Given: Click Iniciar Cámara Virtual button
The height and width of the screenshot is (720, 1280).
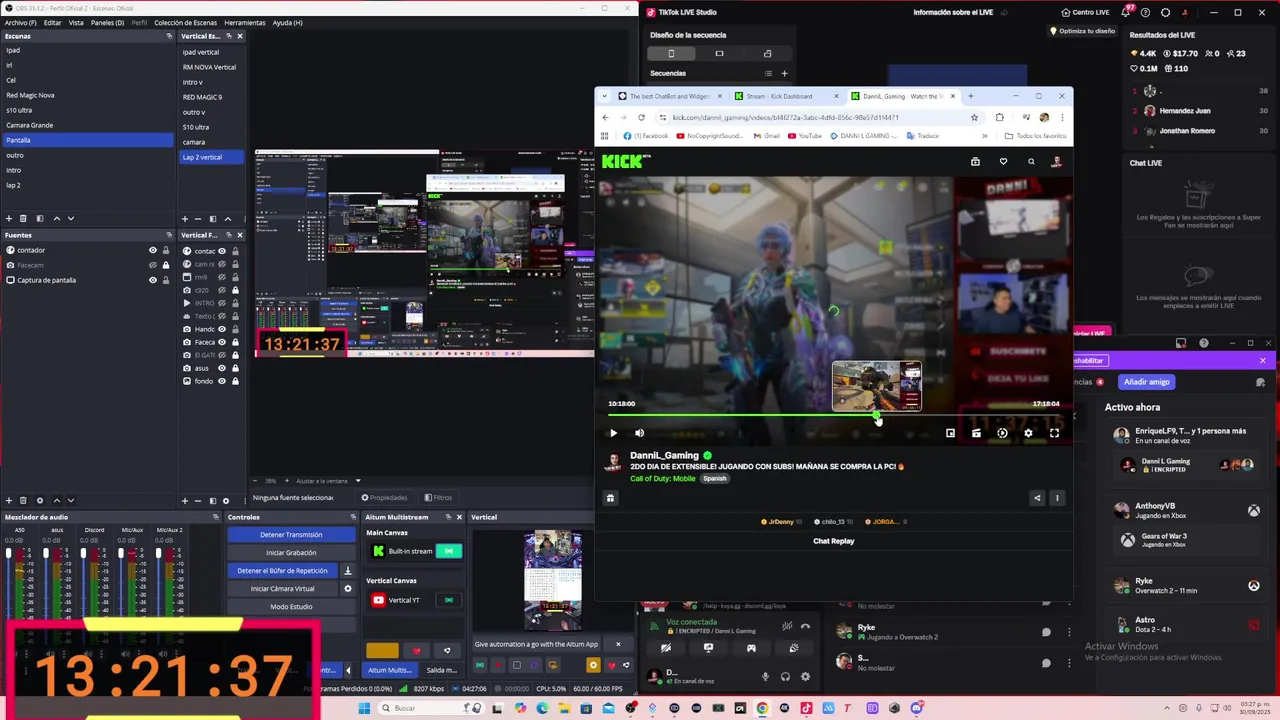Looking at the screenshot, I should tap(284, 589).
